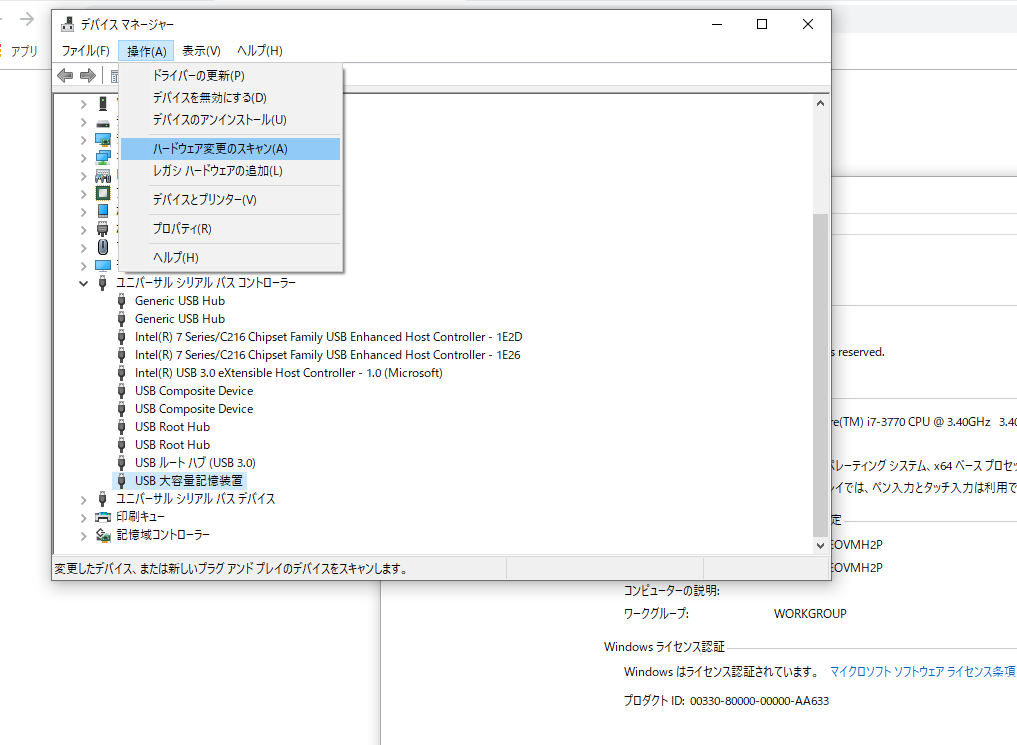Click the Device Manager icon in the title bar
This screenshot has height=745, width=1017.
pos(66,23)
